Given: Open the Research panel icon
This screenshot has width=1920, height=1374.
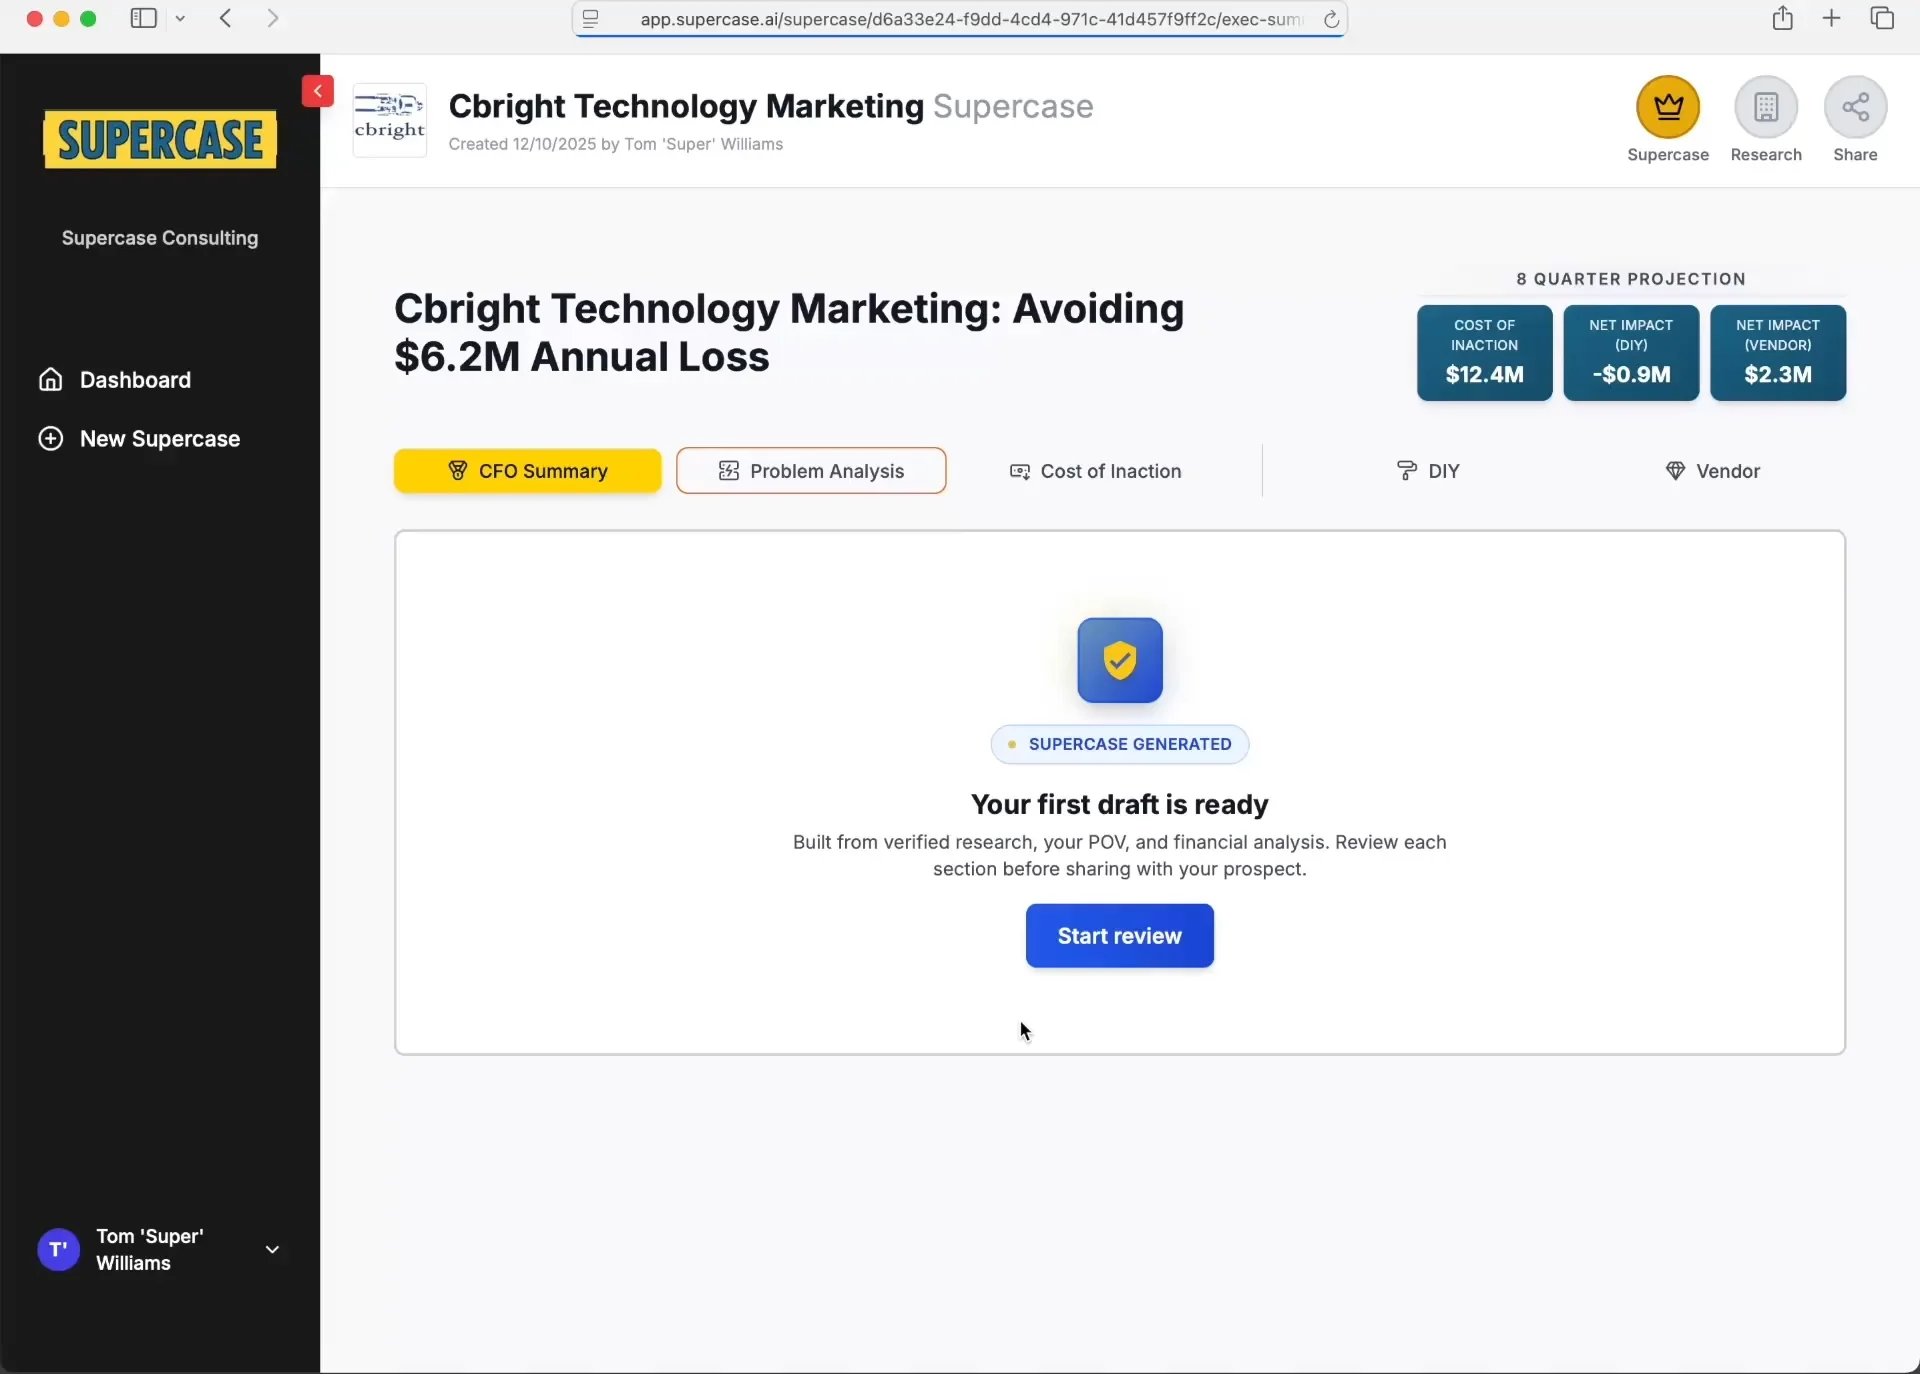Looking at the screenshot, I should click(1766, 107).
